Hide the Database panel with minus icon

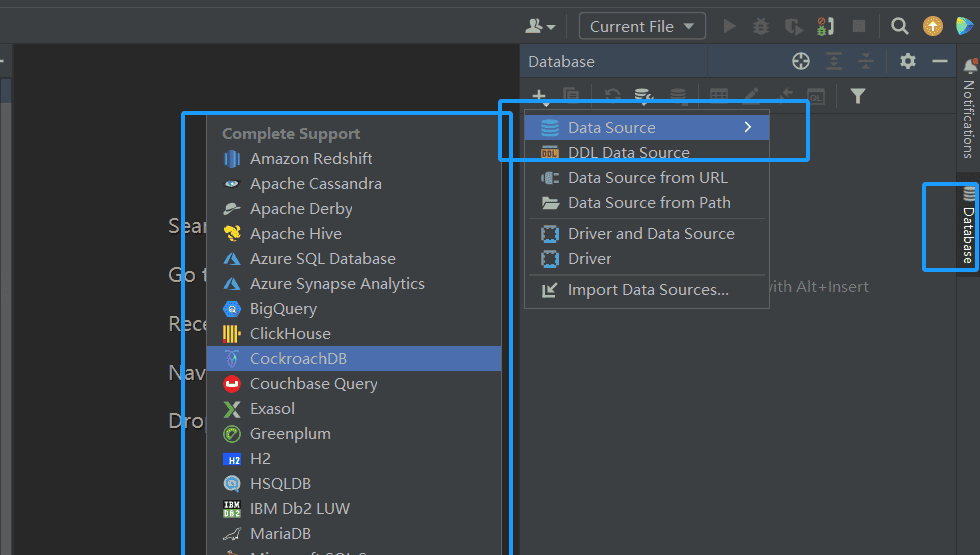[x=939, y=61]
